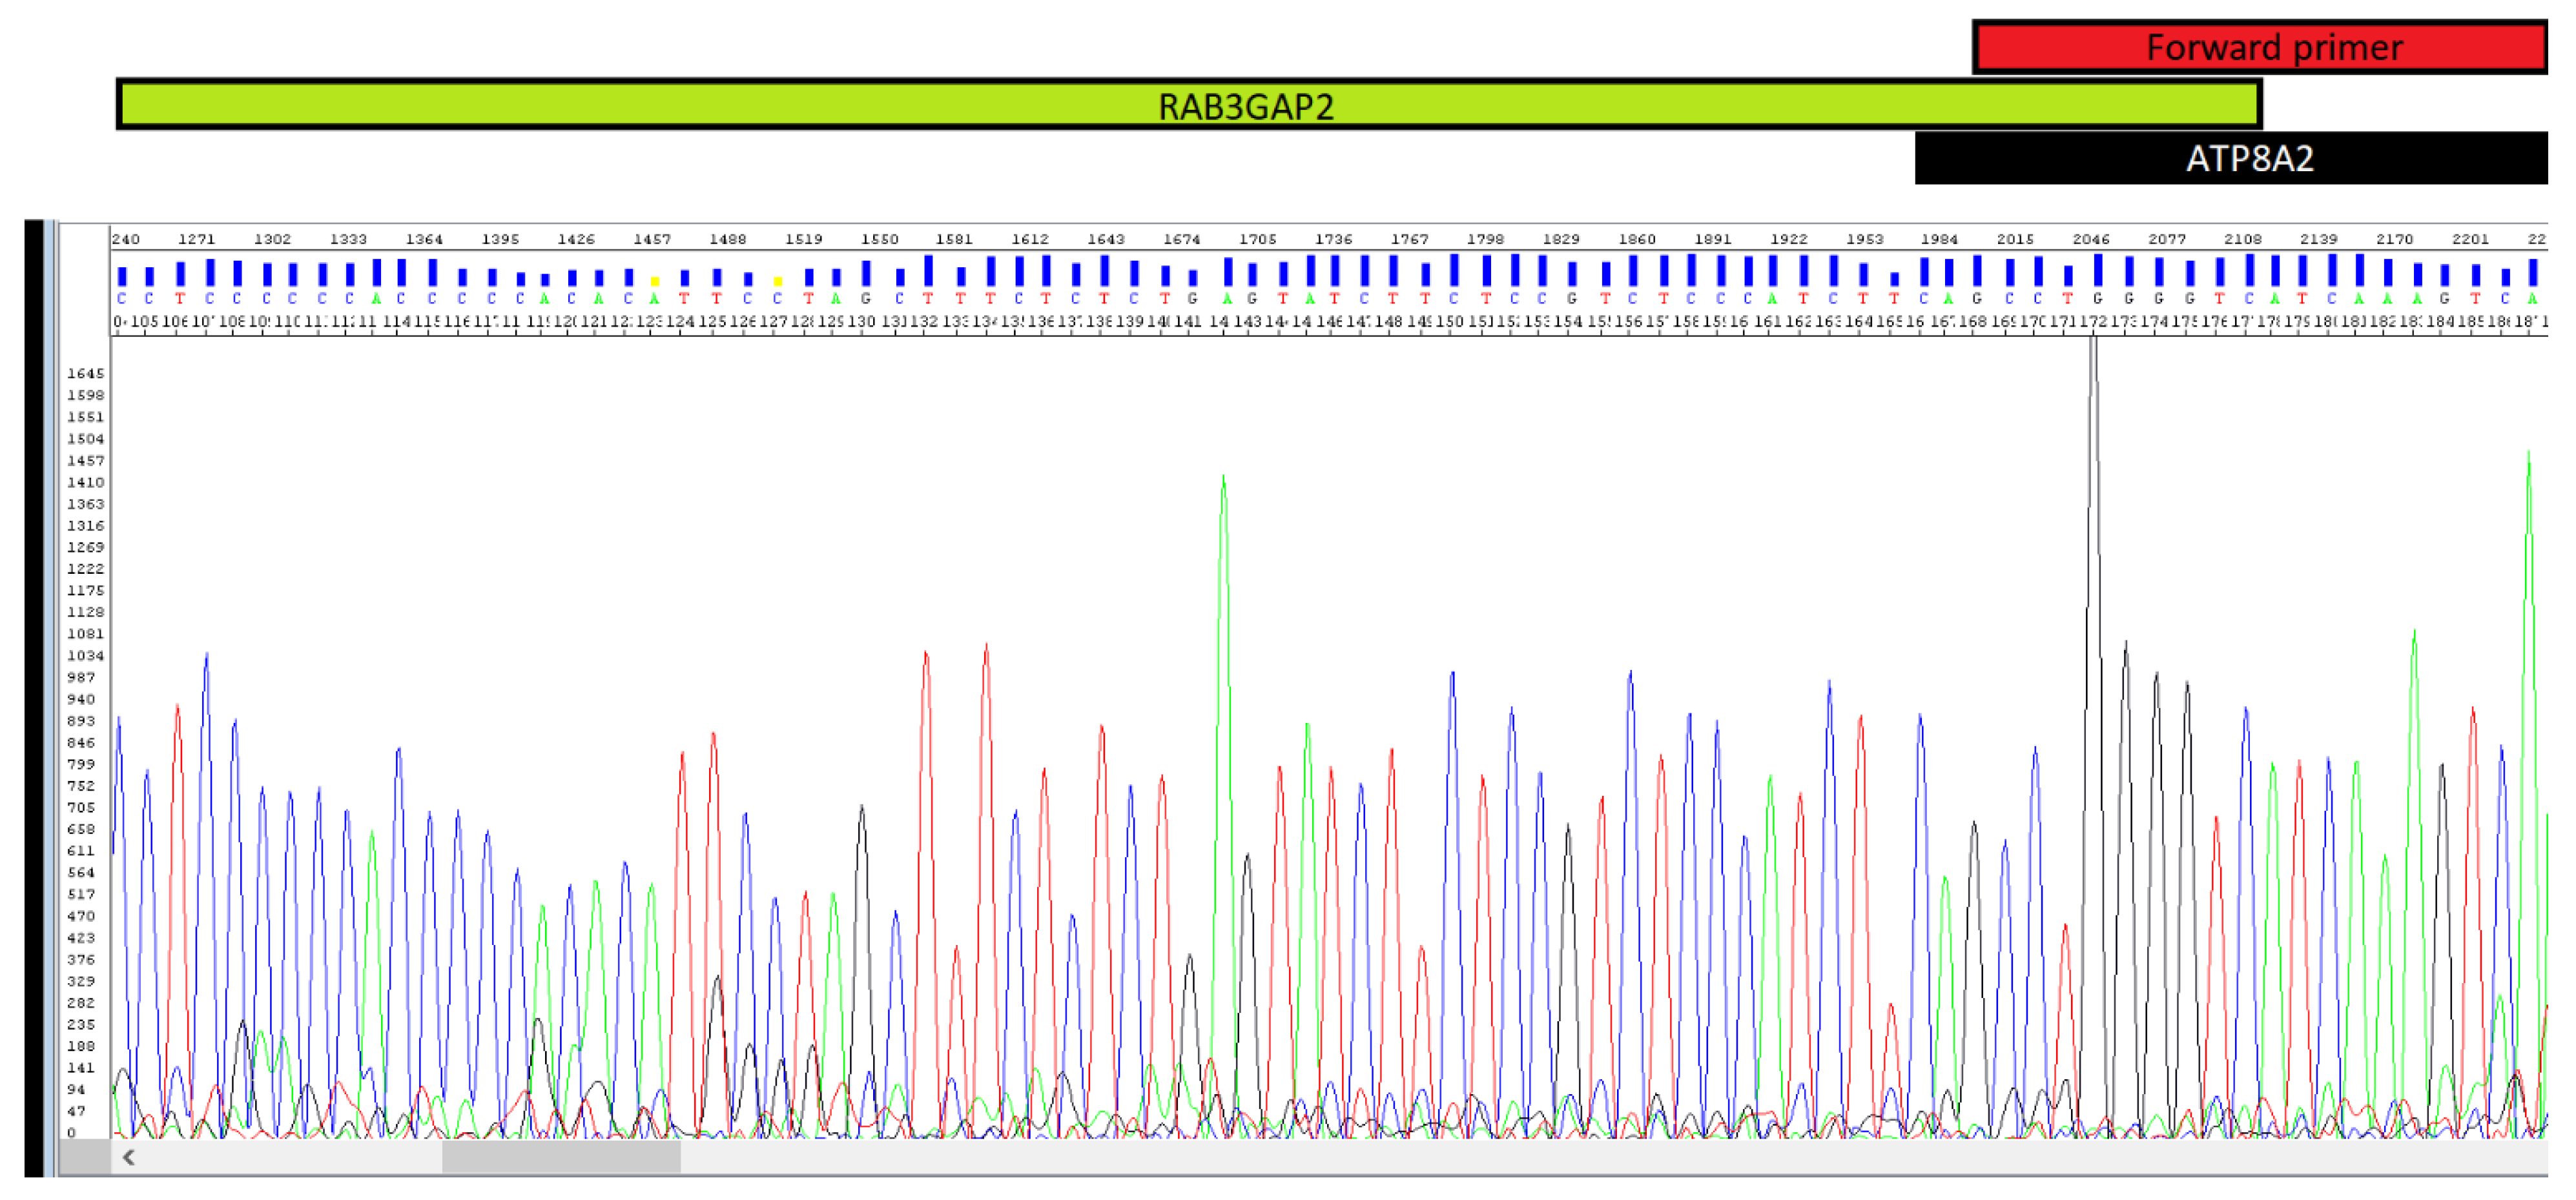The height and width of the screenshot is (1200, 2576).
Task: Click ruler position 1488
Action: pos(728,239)
